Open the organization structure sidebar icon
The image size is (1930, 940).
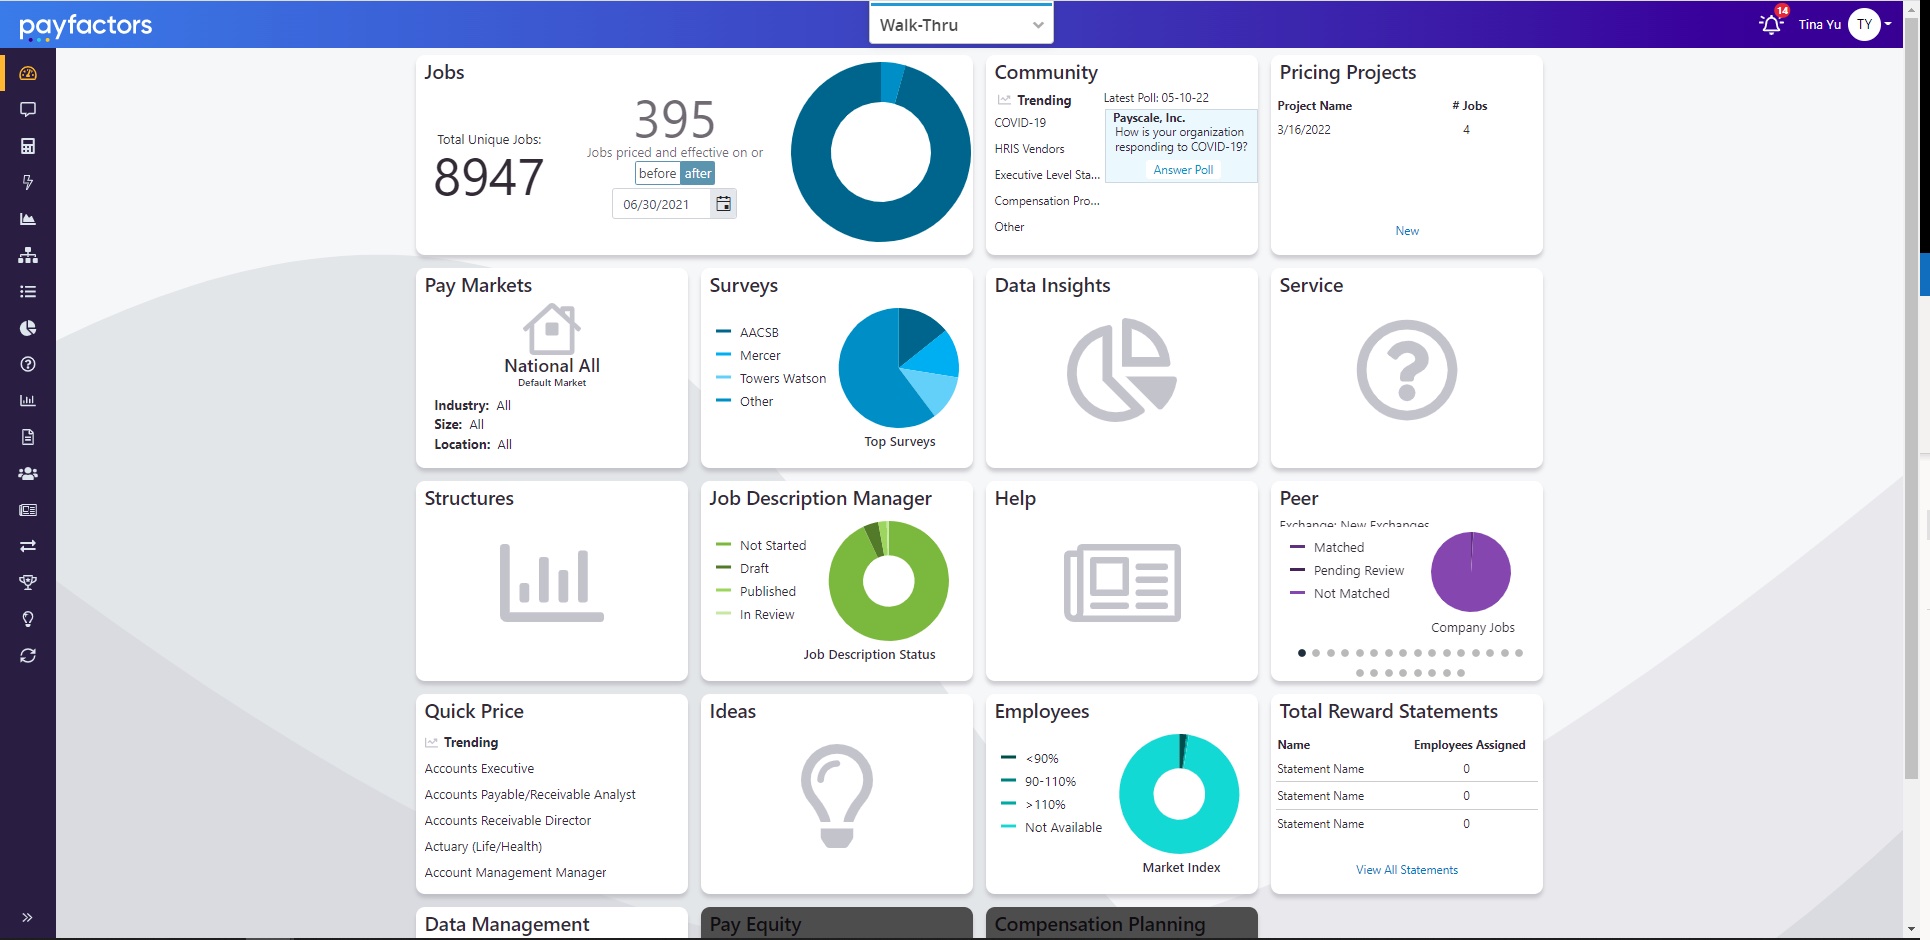(x=28, y=255)
